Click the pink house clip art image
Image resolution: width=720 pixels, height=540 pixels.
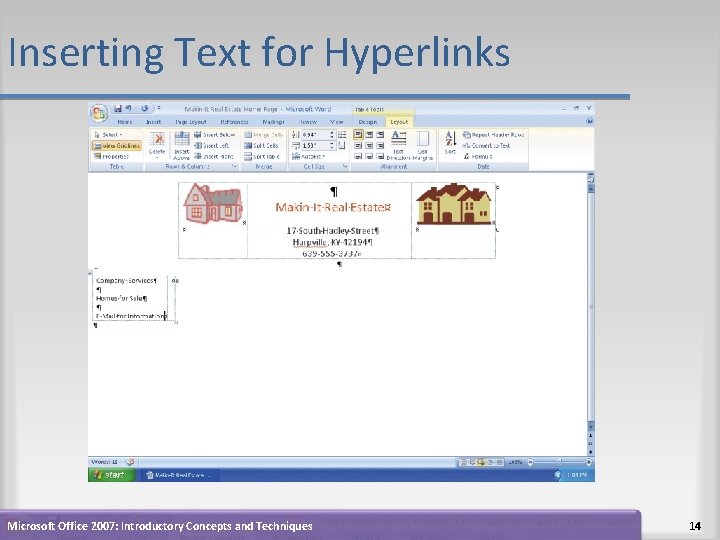click(213, 203)
